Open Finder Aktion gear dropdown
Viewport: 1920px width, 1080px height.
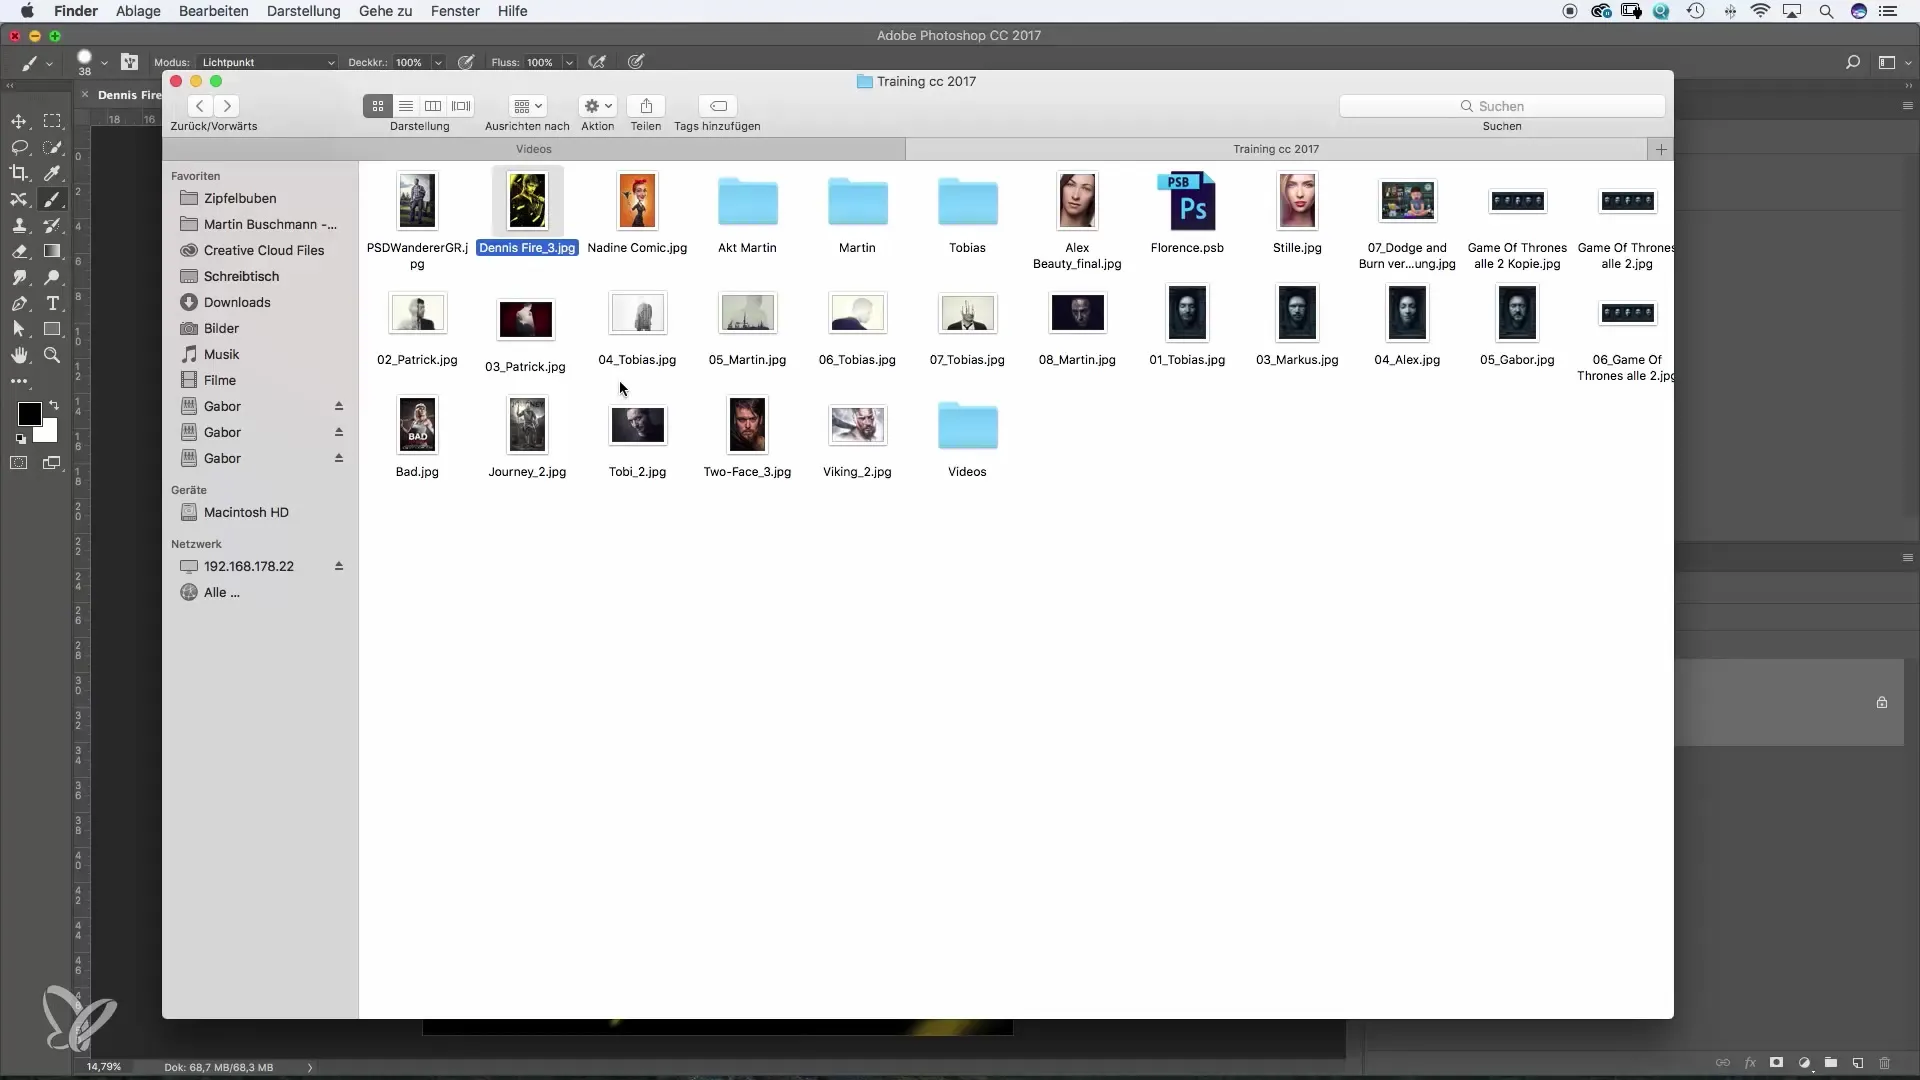[598, 106]
